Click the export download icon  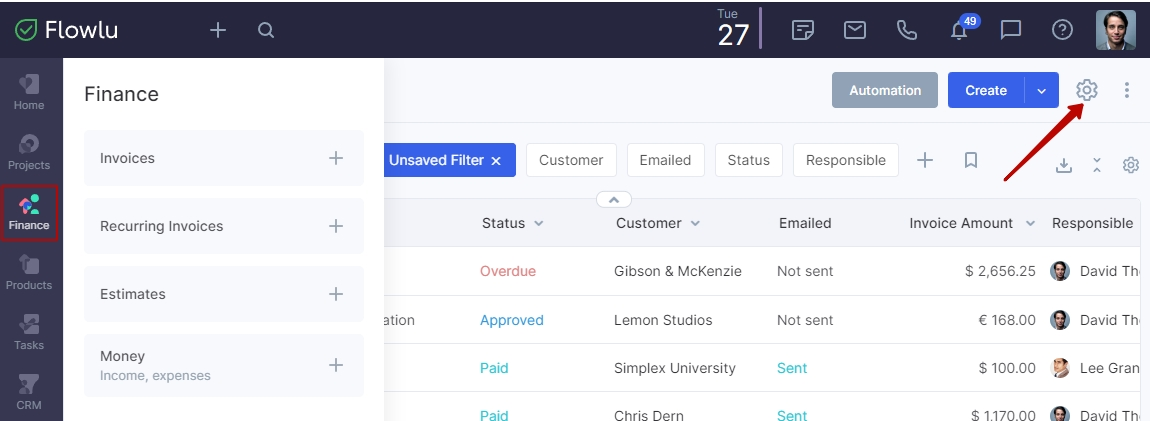1064,166
